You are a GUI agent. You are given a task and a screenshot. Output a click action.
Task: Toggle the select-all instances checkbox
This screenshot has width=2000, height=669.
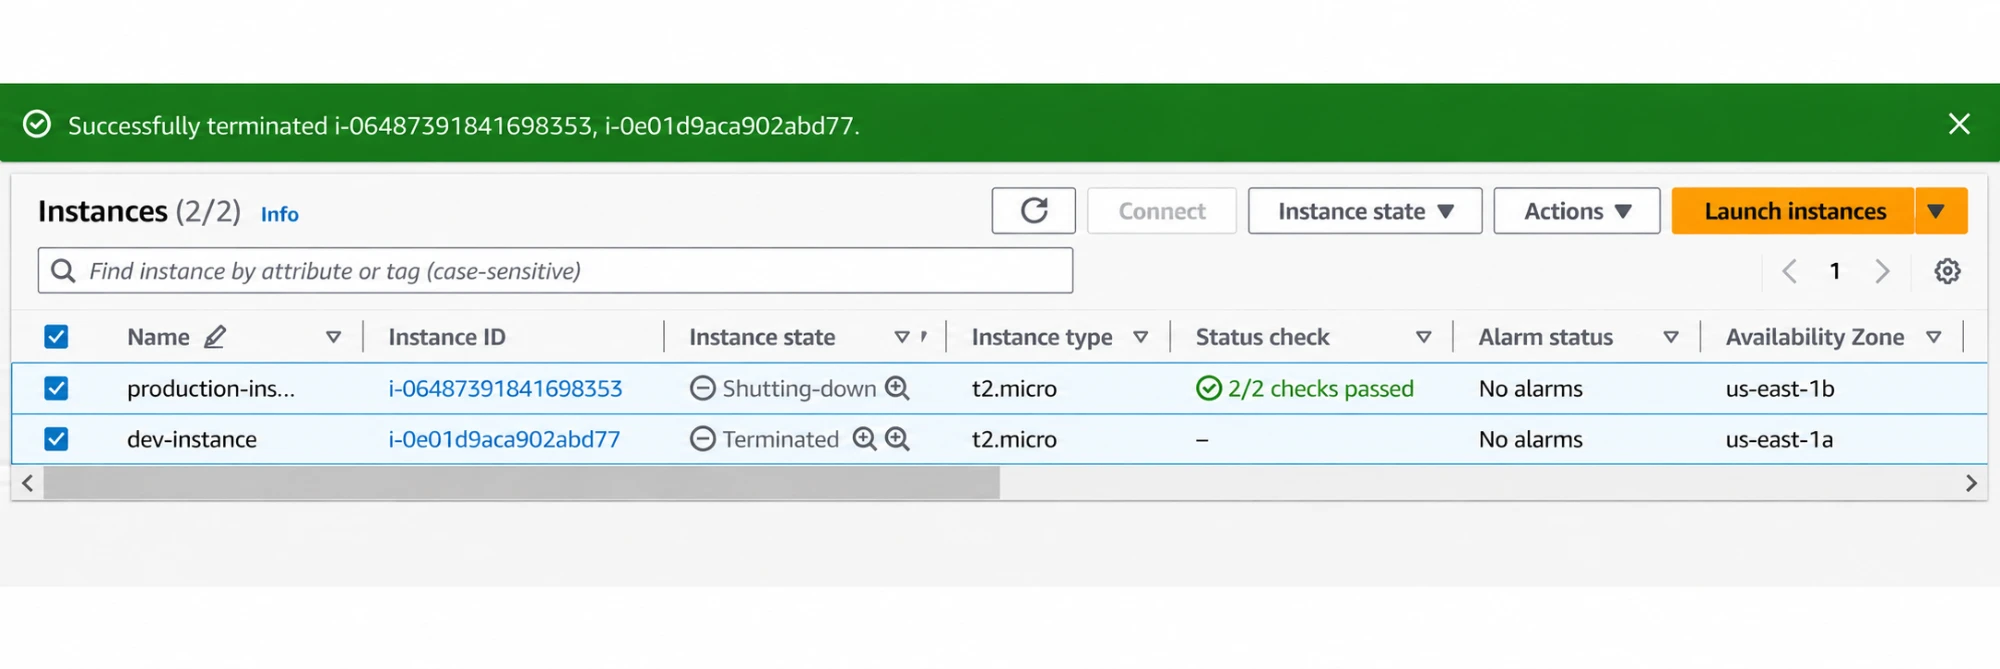tap(56, 337)
